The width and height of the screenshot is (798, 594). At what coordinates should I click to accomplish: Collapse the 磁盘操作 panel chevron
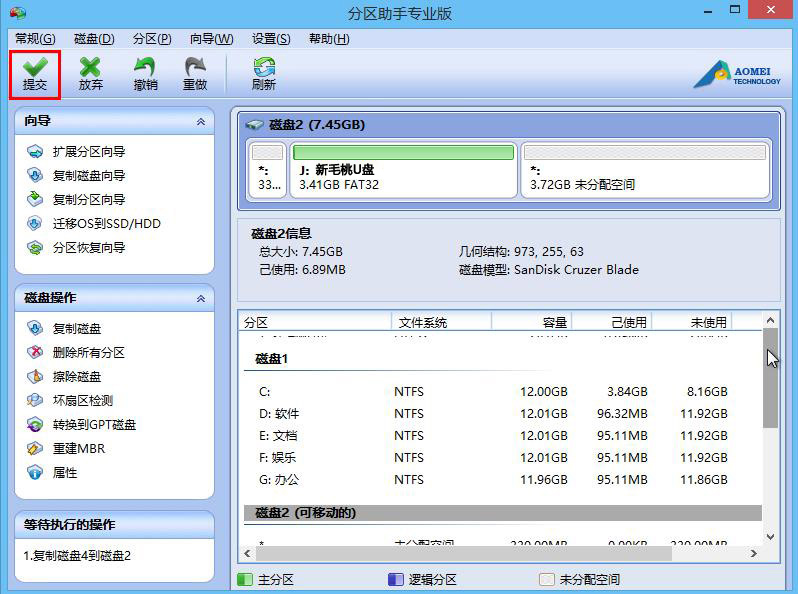[201, 299]
